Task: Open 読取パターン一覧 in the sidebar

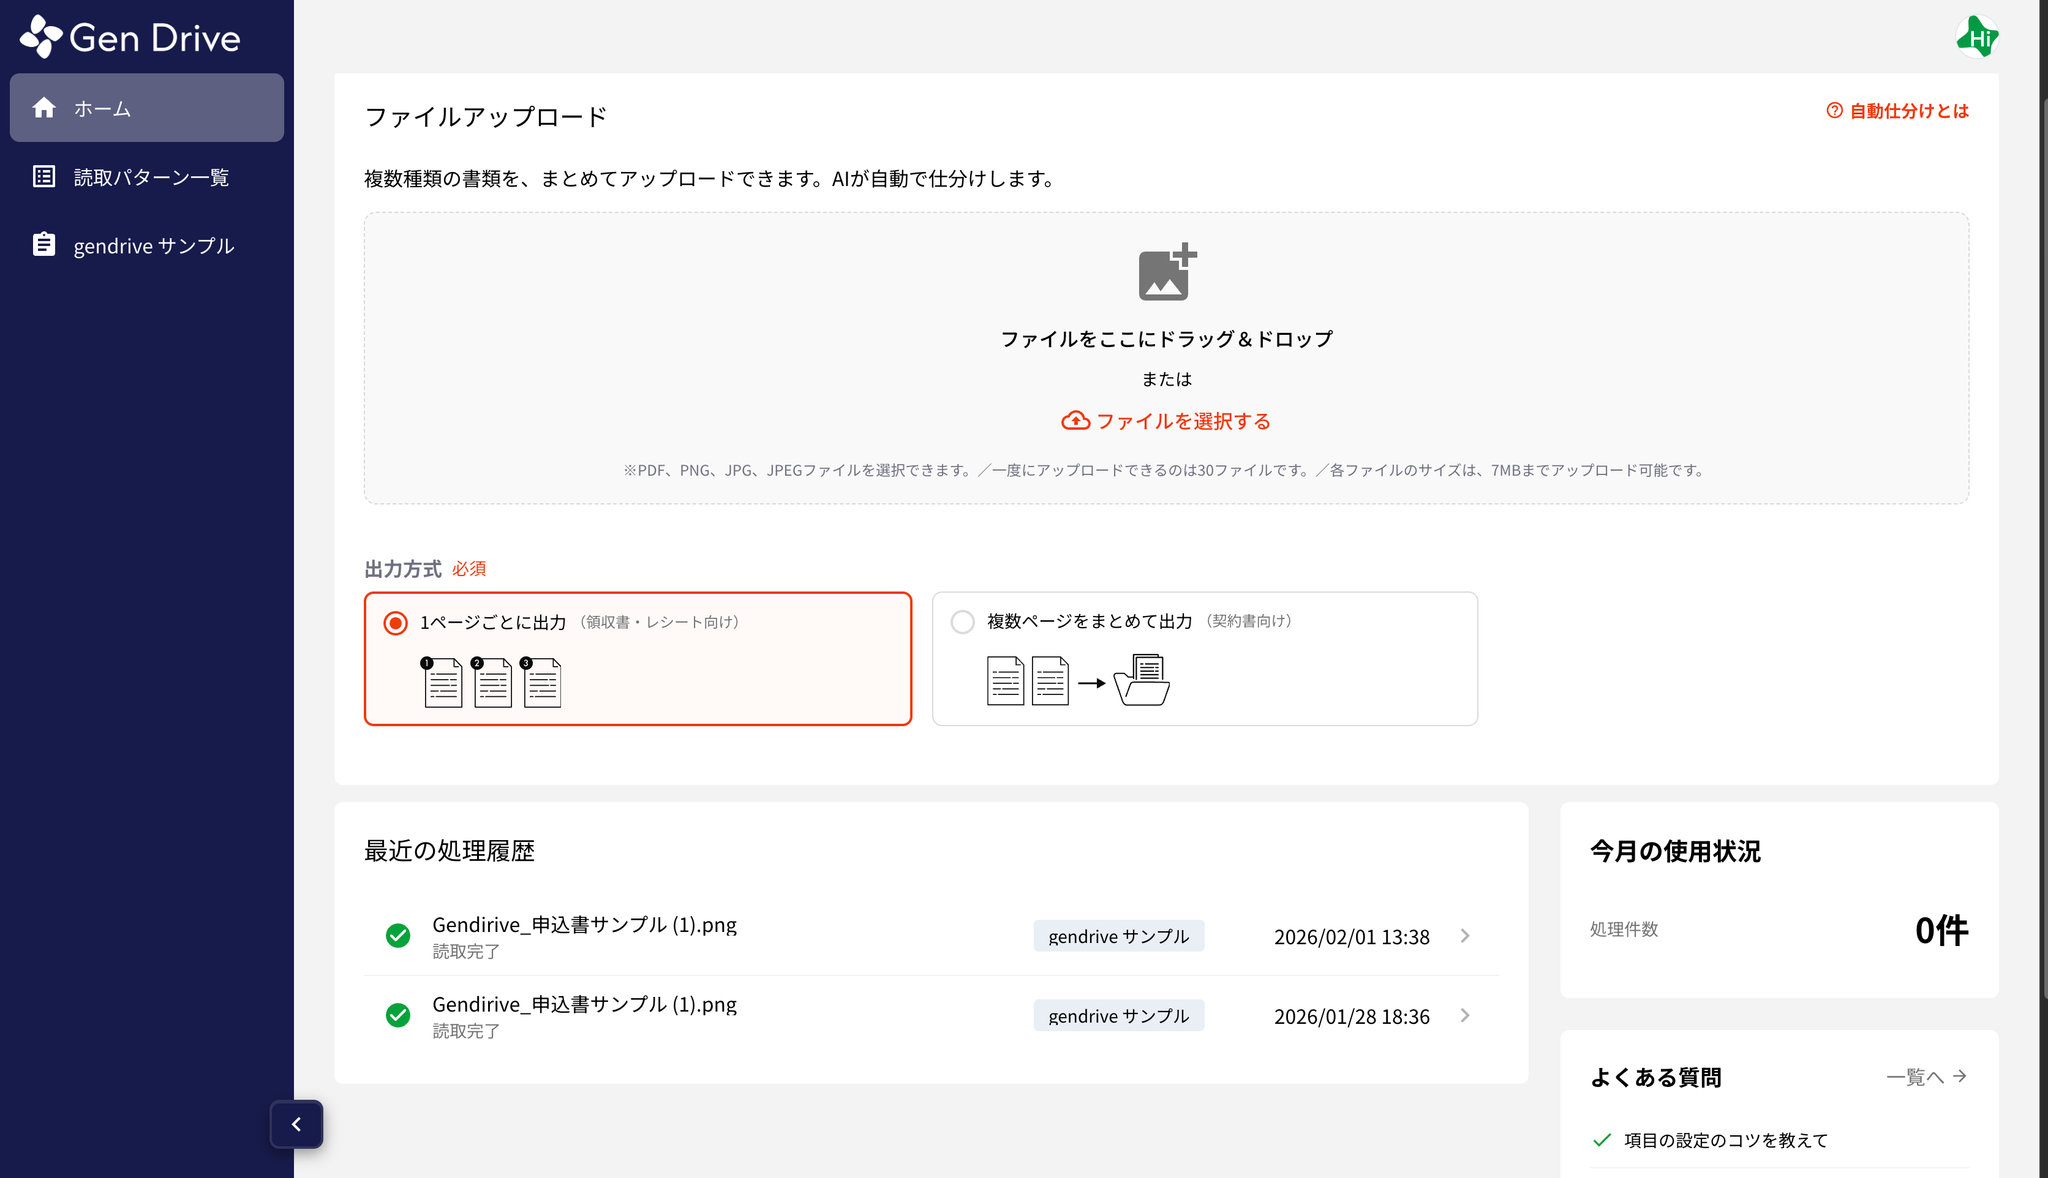Action: tap(151, 177)
